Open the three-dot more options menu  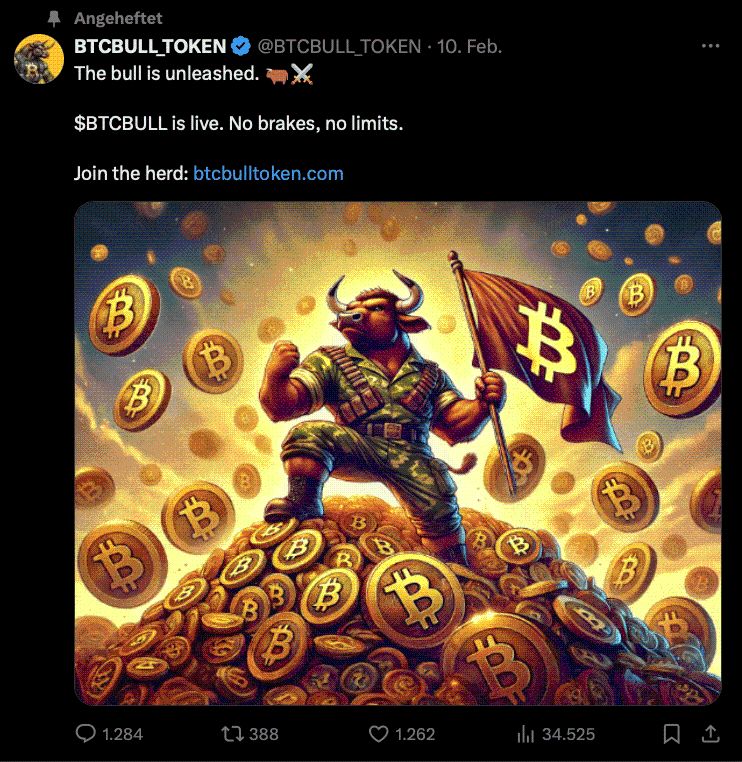[x=710, y=46]
